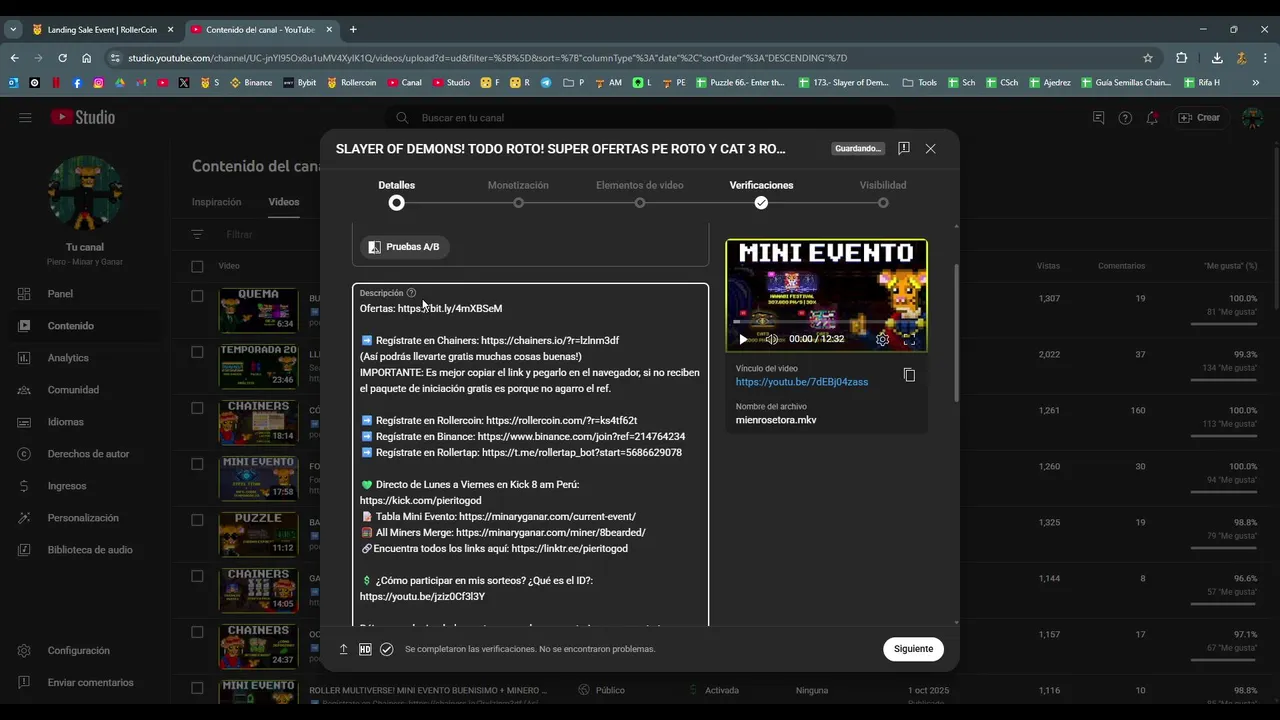Close the video details dialog
The height and width of the screenshot is (720, 1280).
tap(930, 148)
